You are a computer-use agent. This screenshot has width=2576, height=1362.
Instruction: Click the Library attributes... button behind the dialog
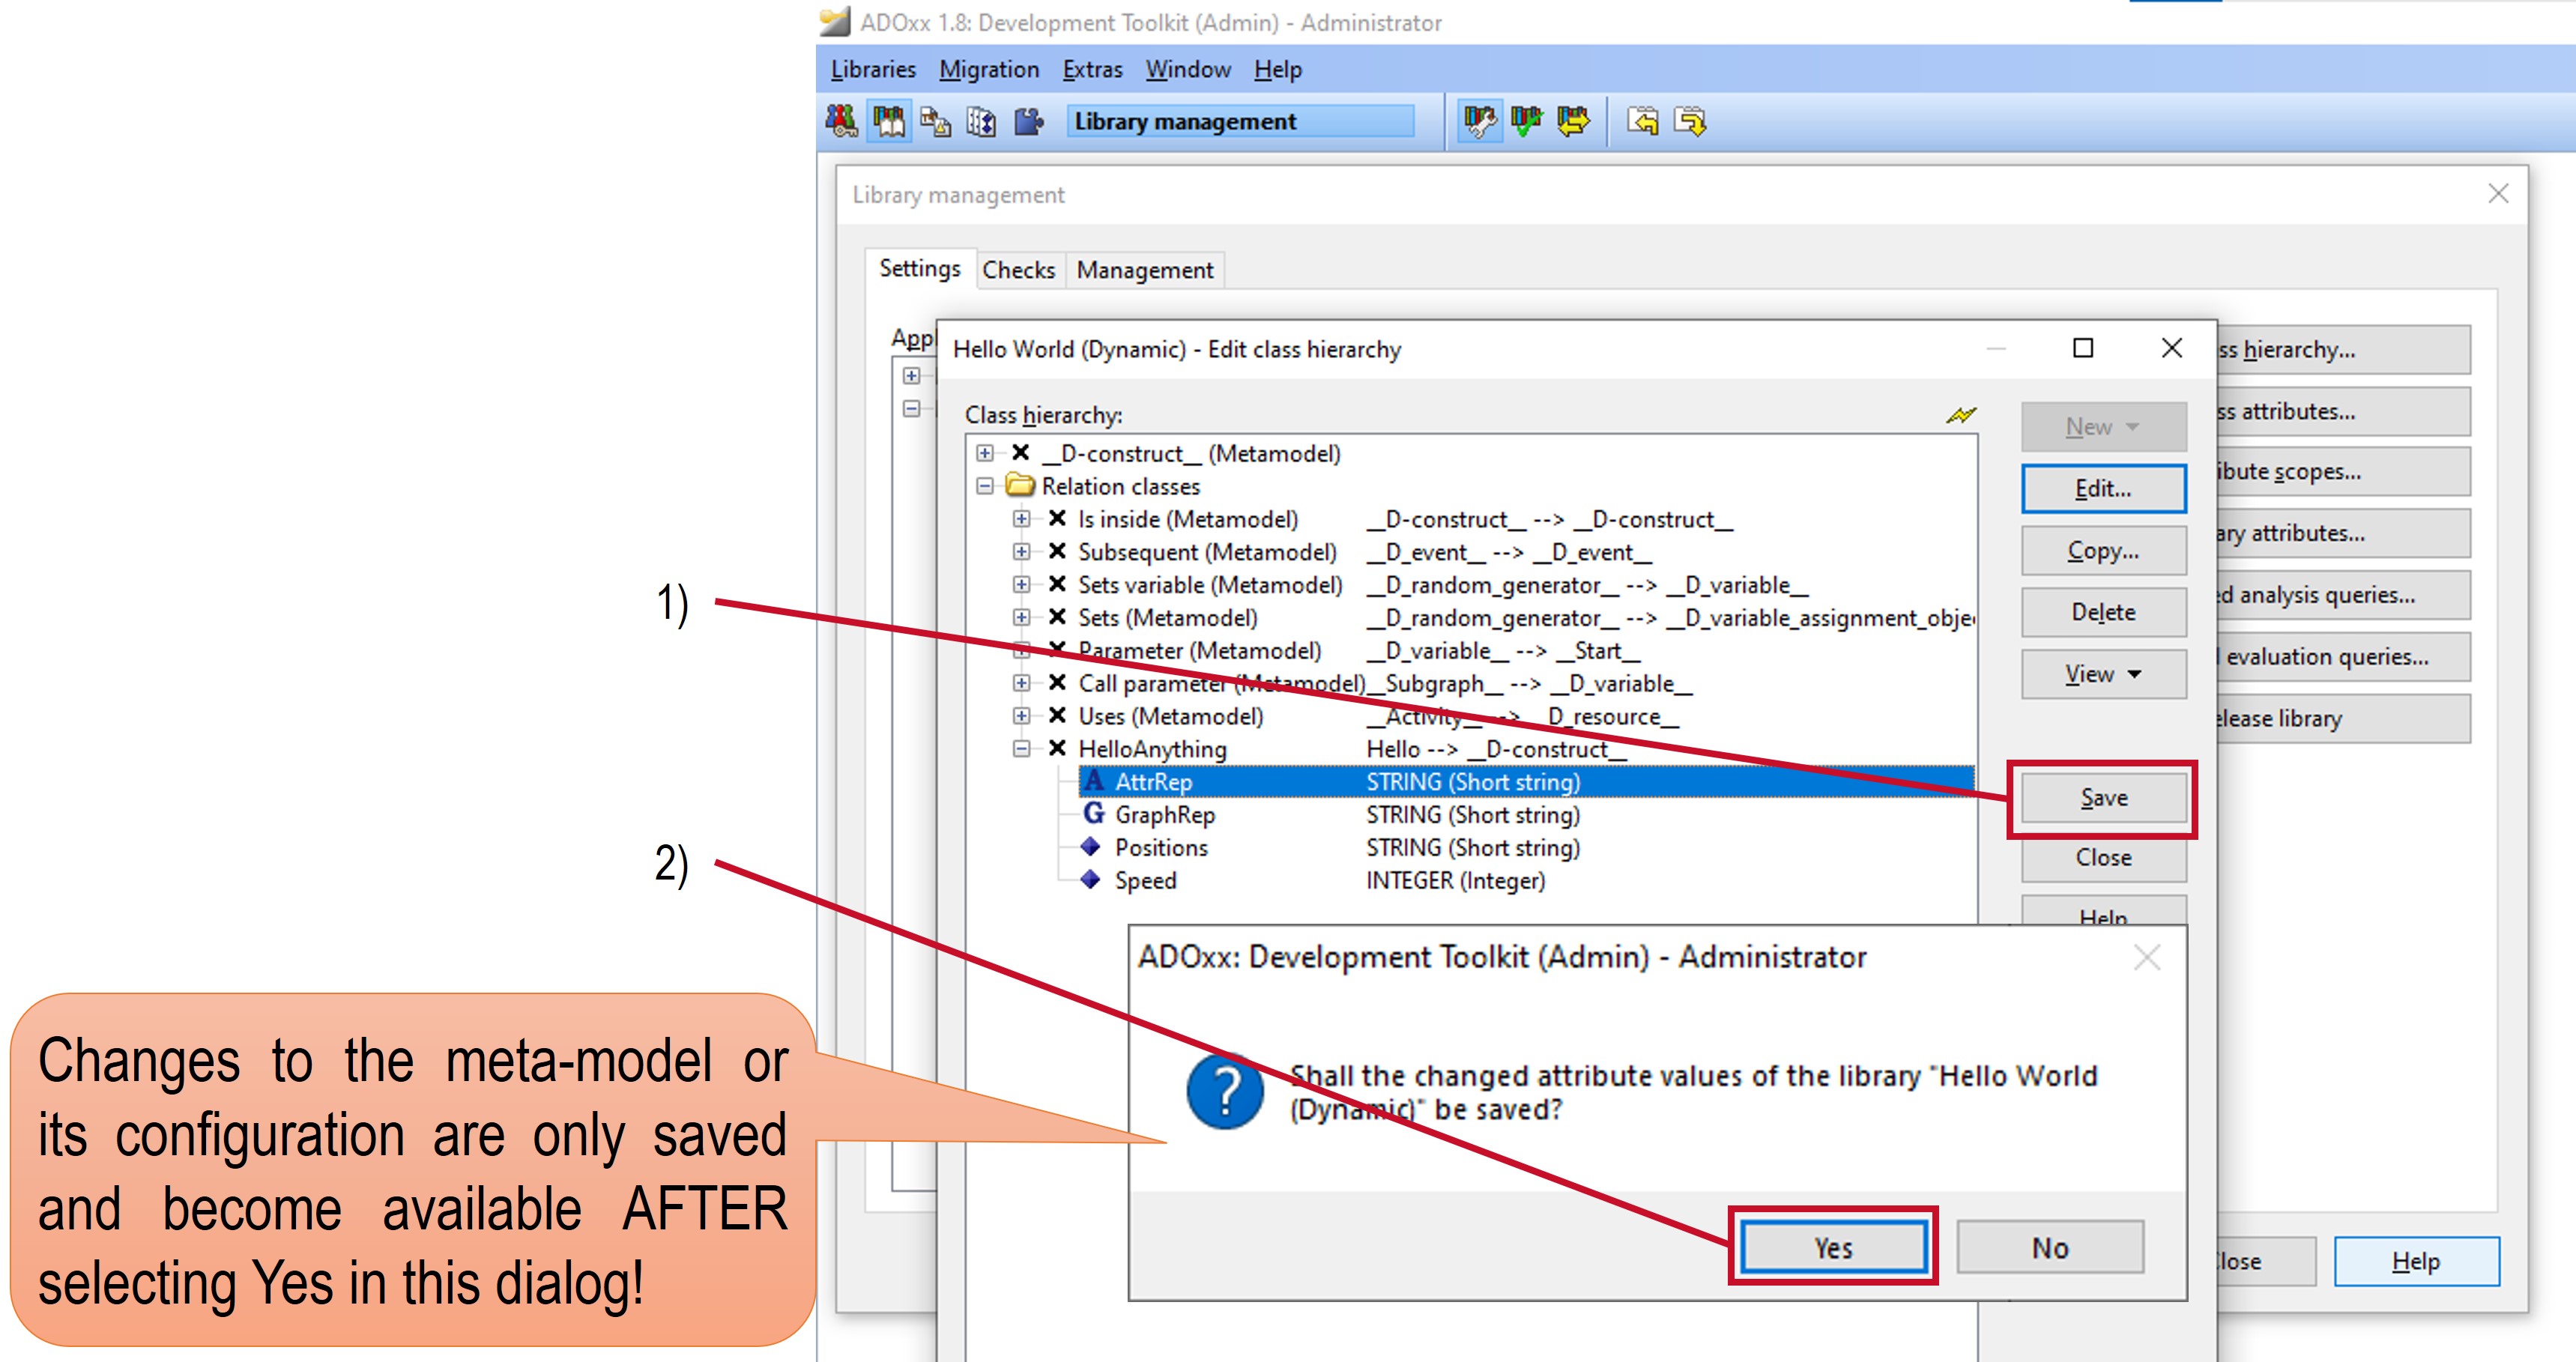tap(2343, 533)
